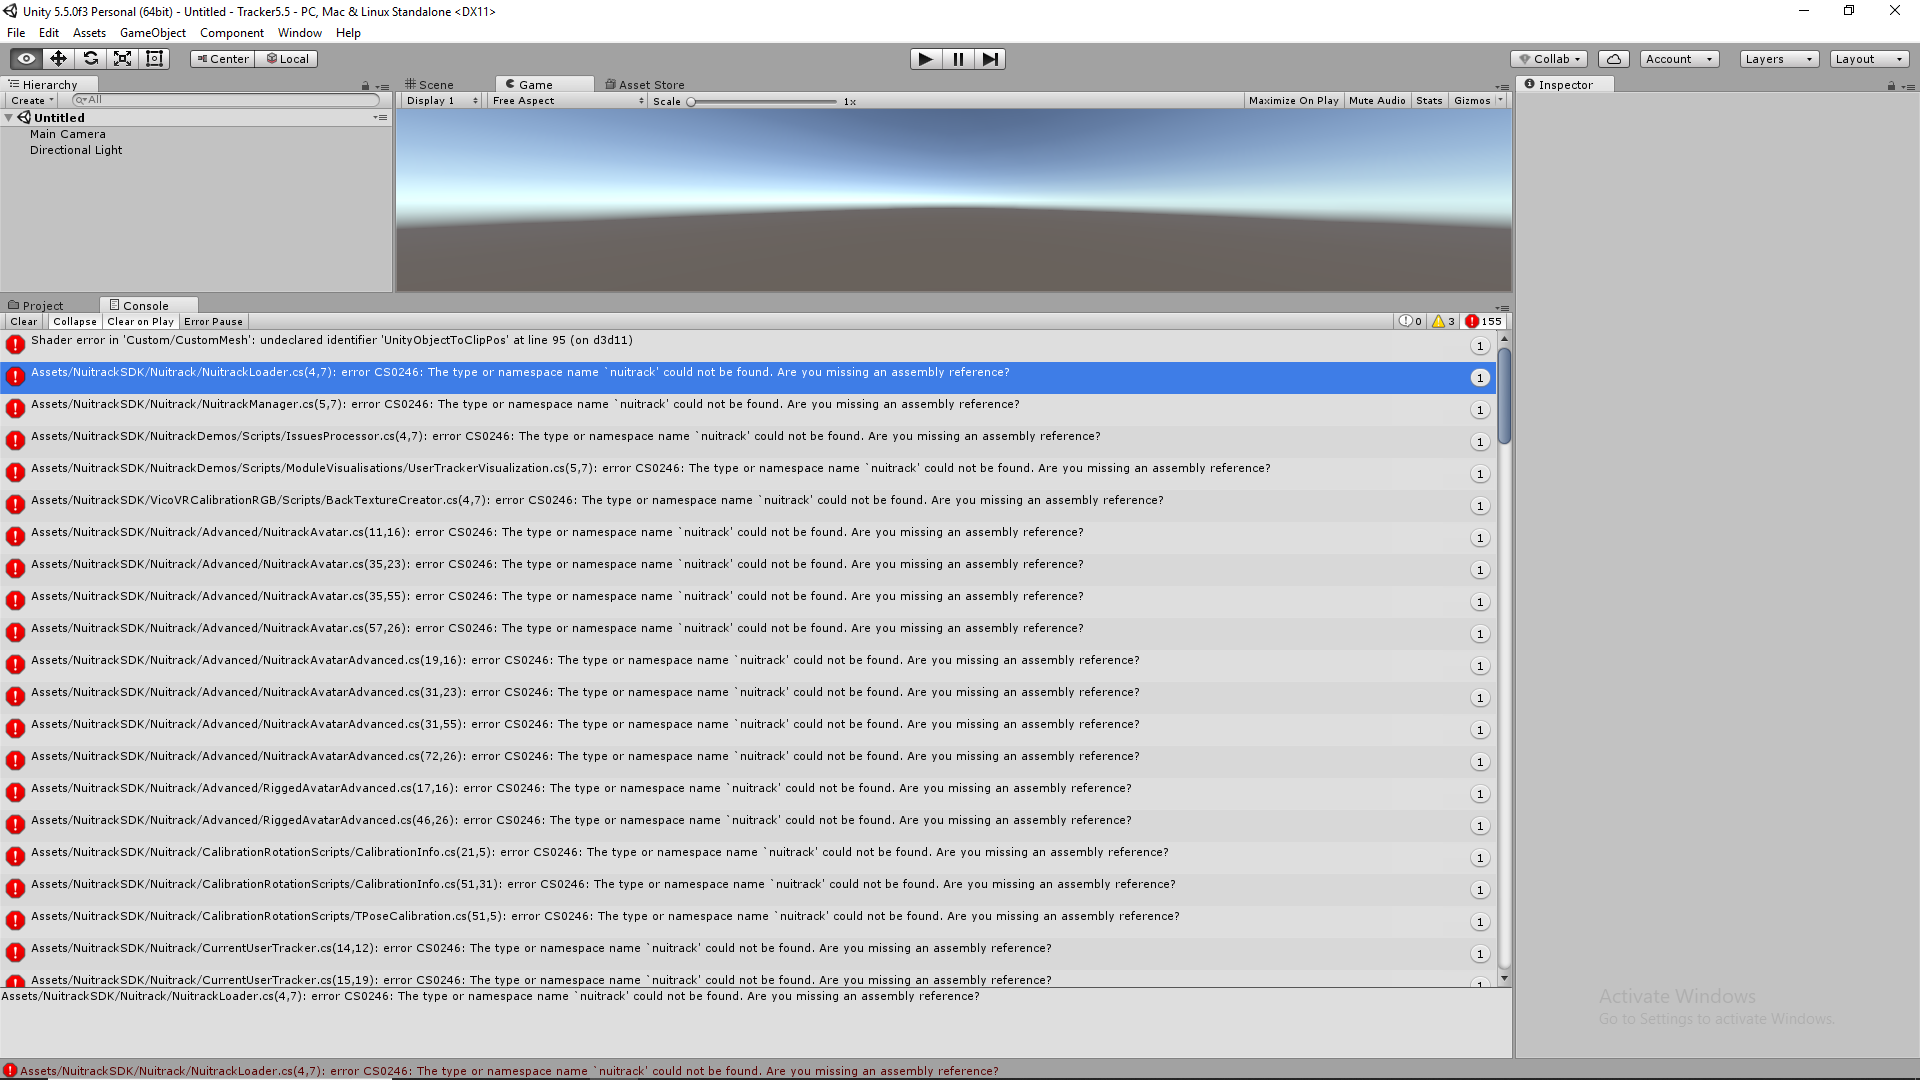Click the Step forward playback icon
The image size is (1920, 1080).
click(x=990, y=58)
